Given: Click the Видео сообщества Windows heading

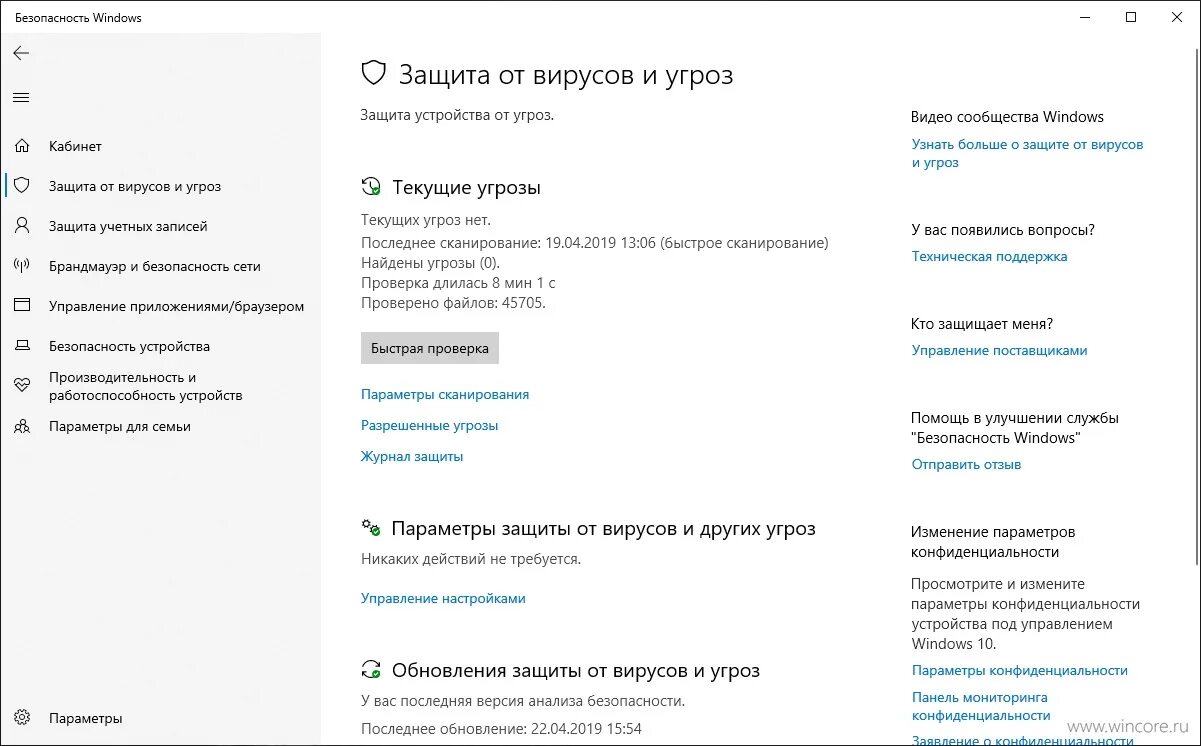Looking at the screenshot, I should coord(1007,117).
